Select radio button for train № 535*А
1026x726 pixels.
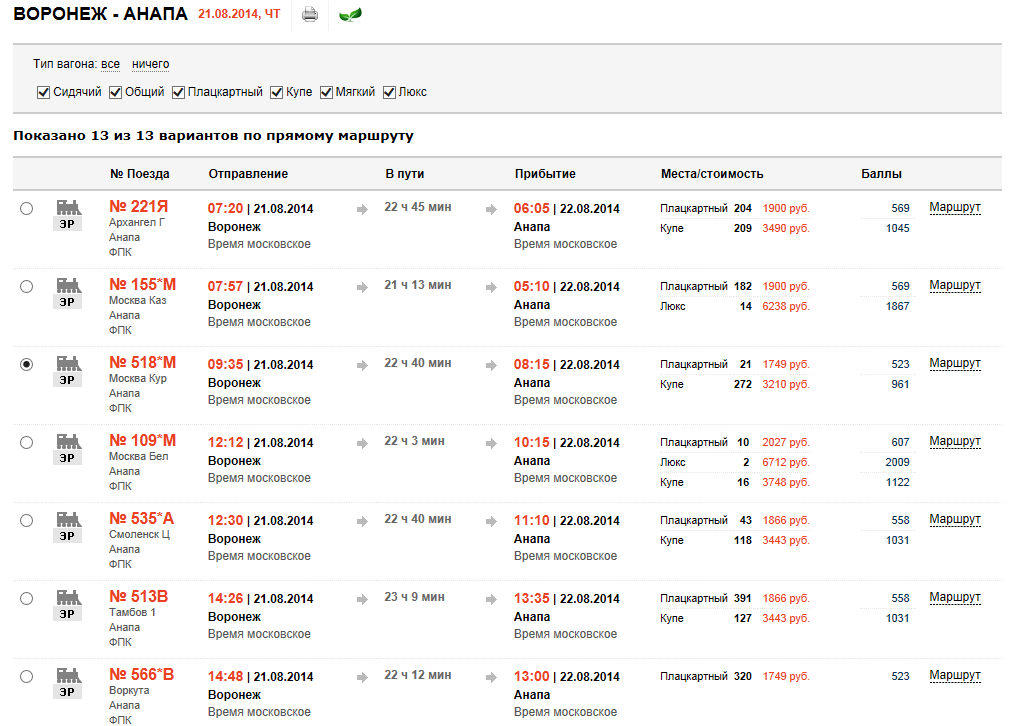26,520
